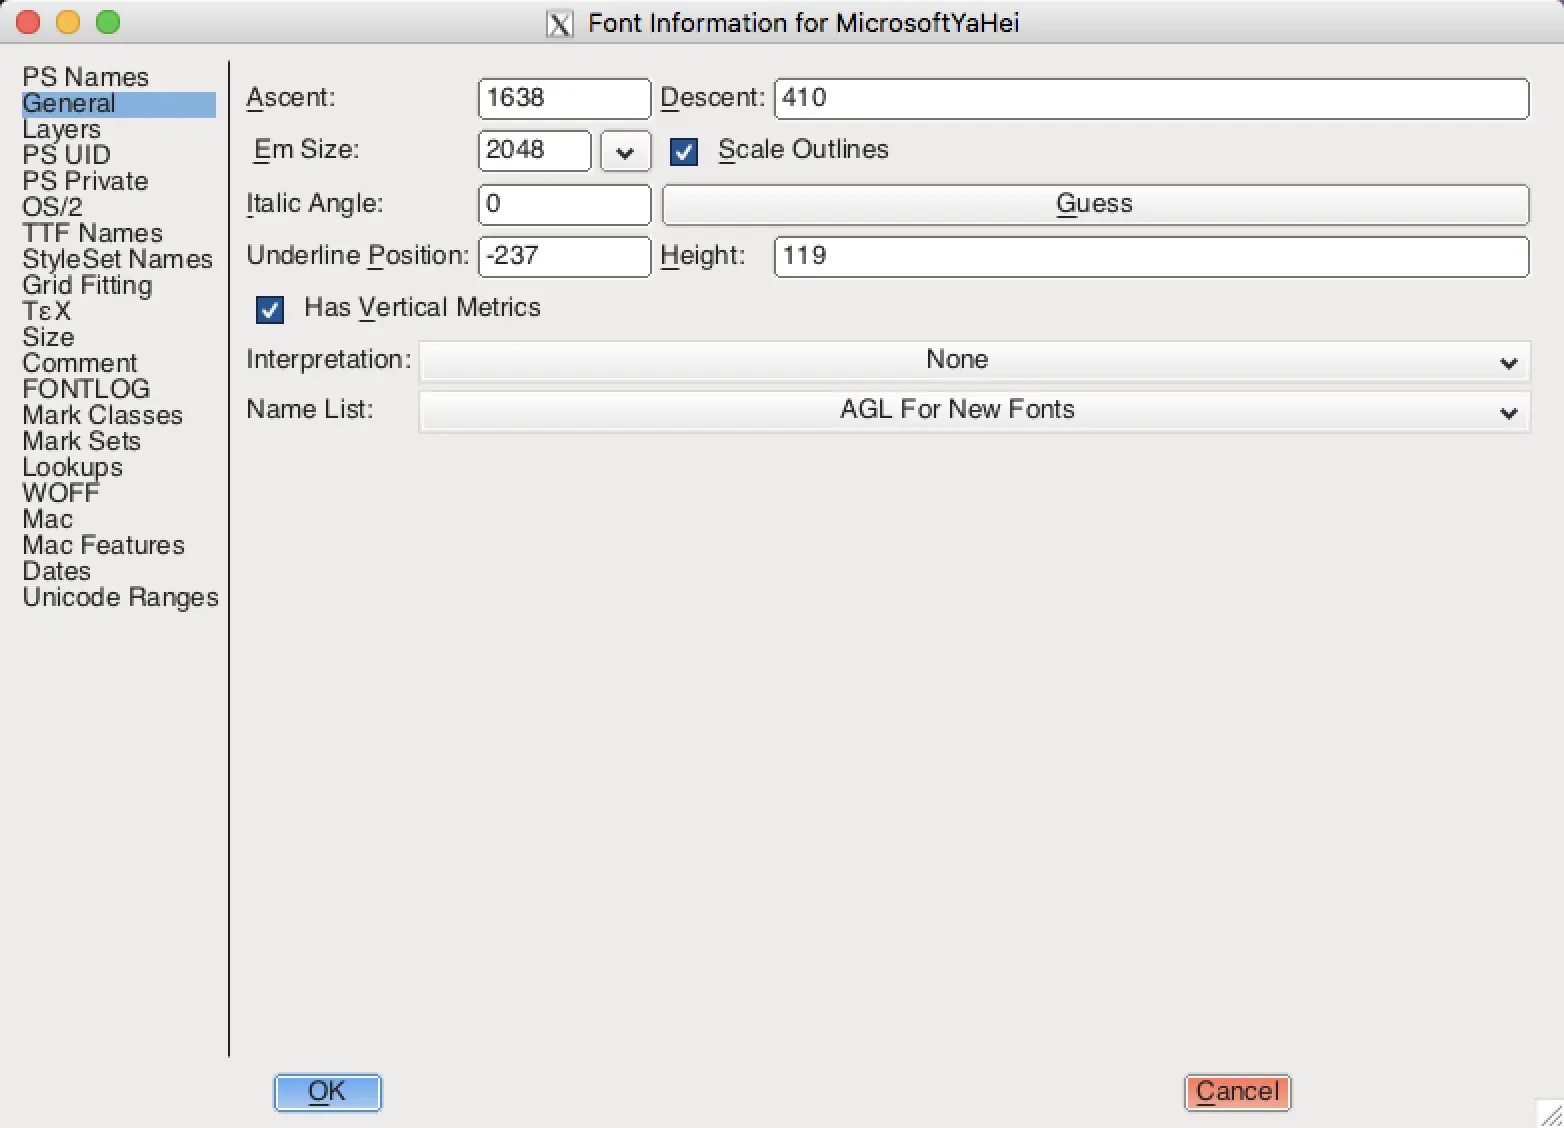The height and width of the screenshot is (1128, 1564).
Task: Go to PS UID section
Action: [x=66, y=155]
